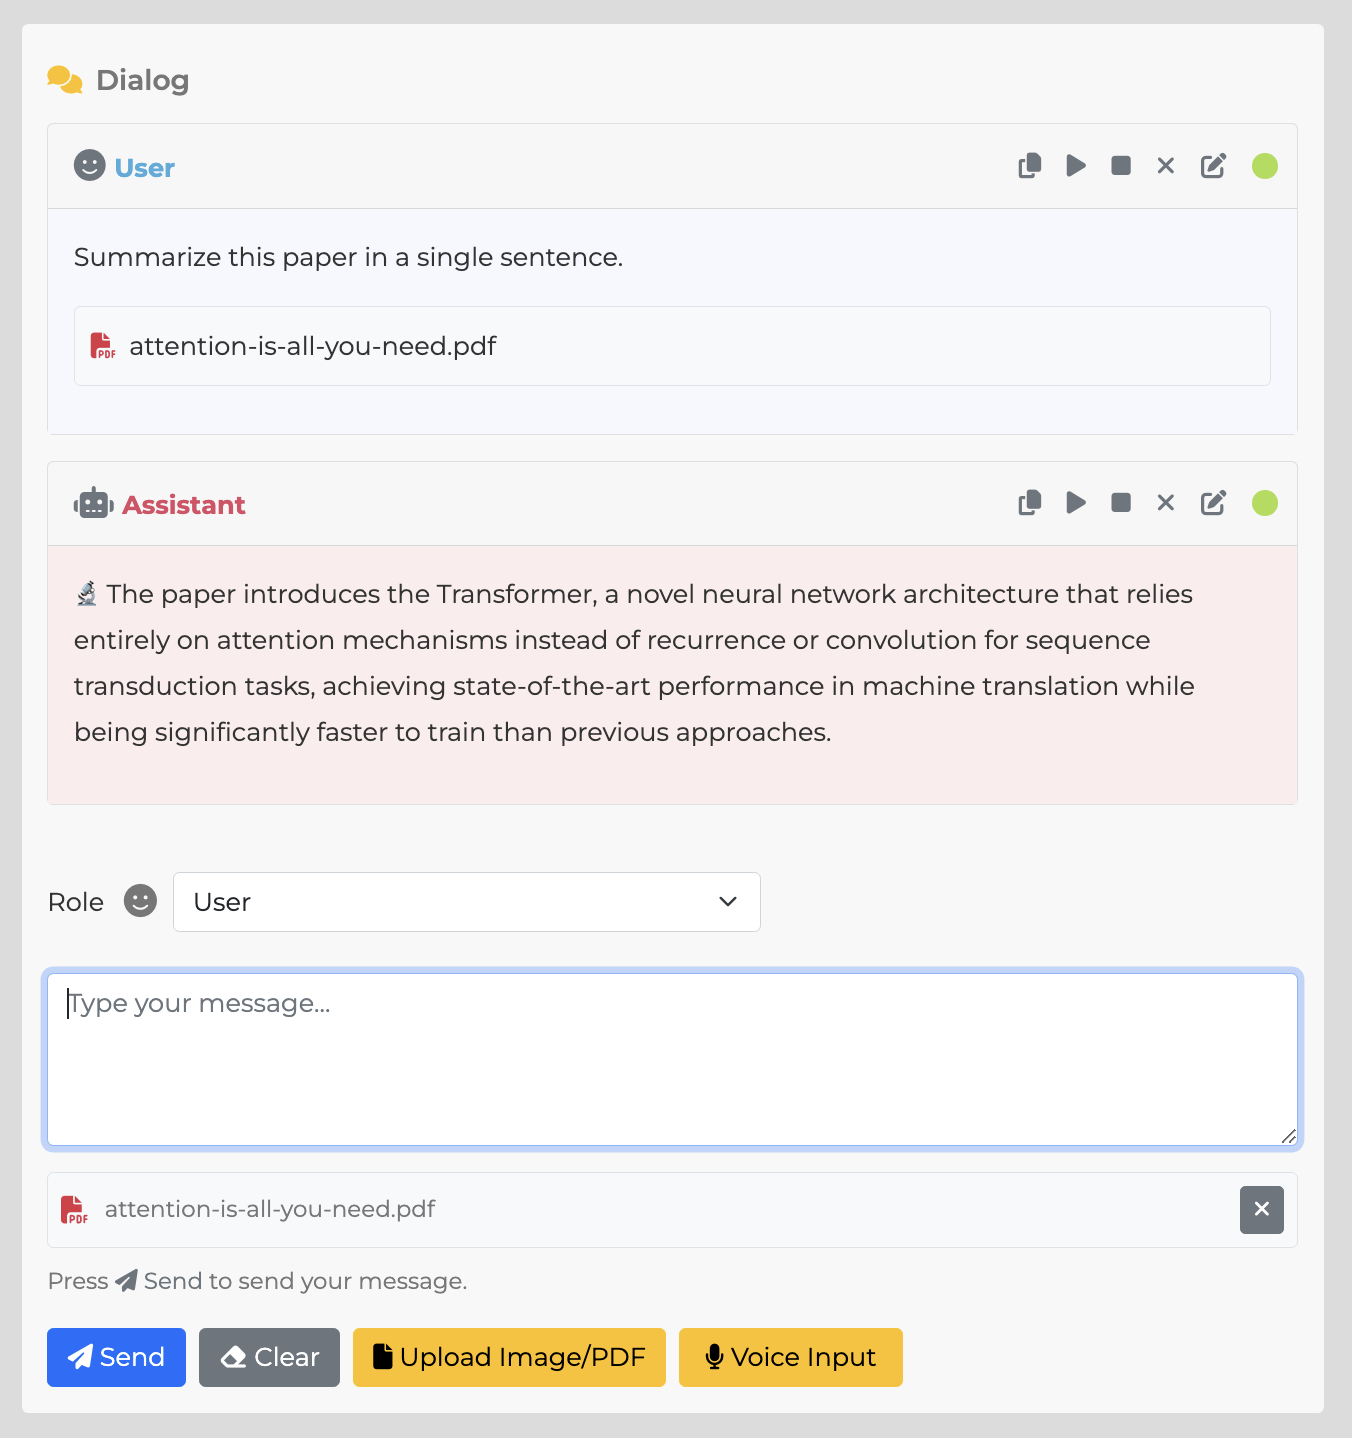Delete the Assistant message

tap(1166, 503)
